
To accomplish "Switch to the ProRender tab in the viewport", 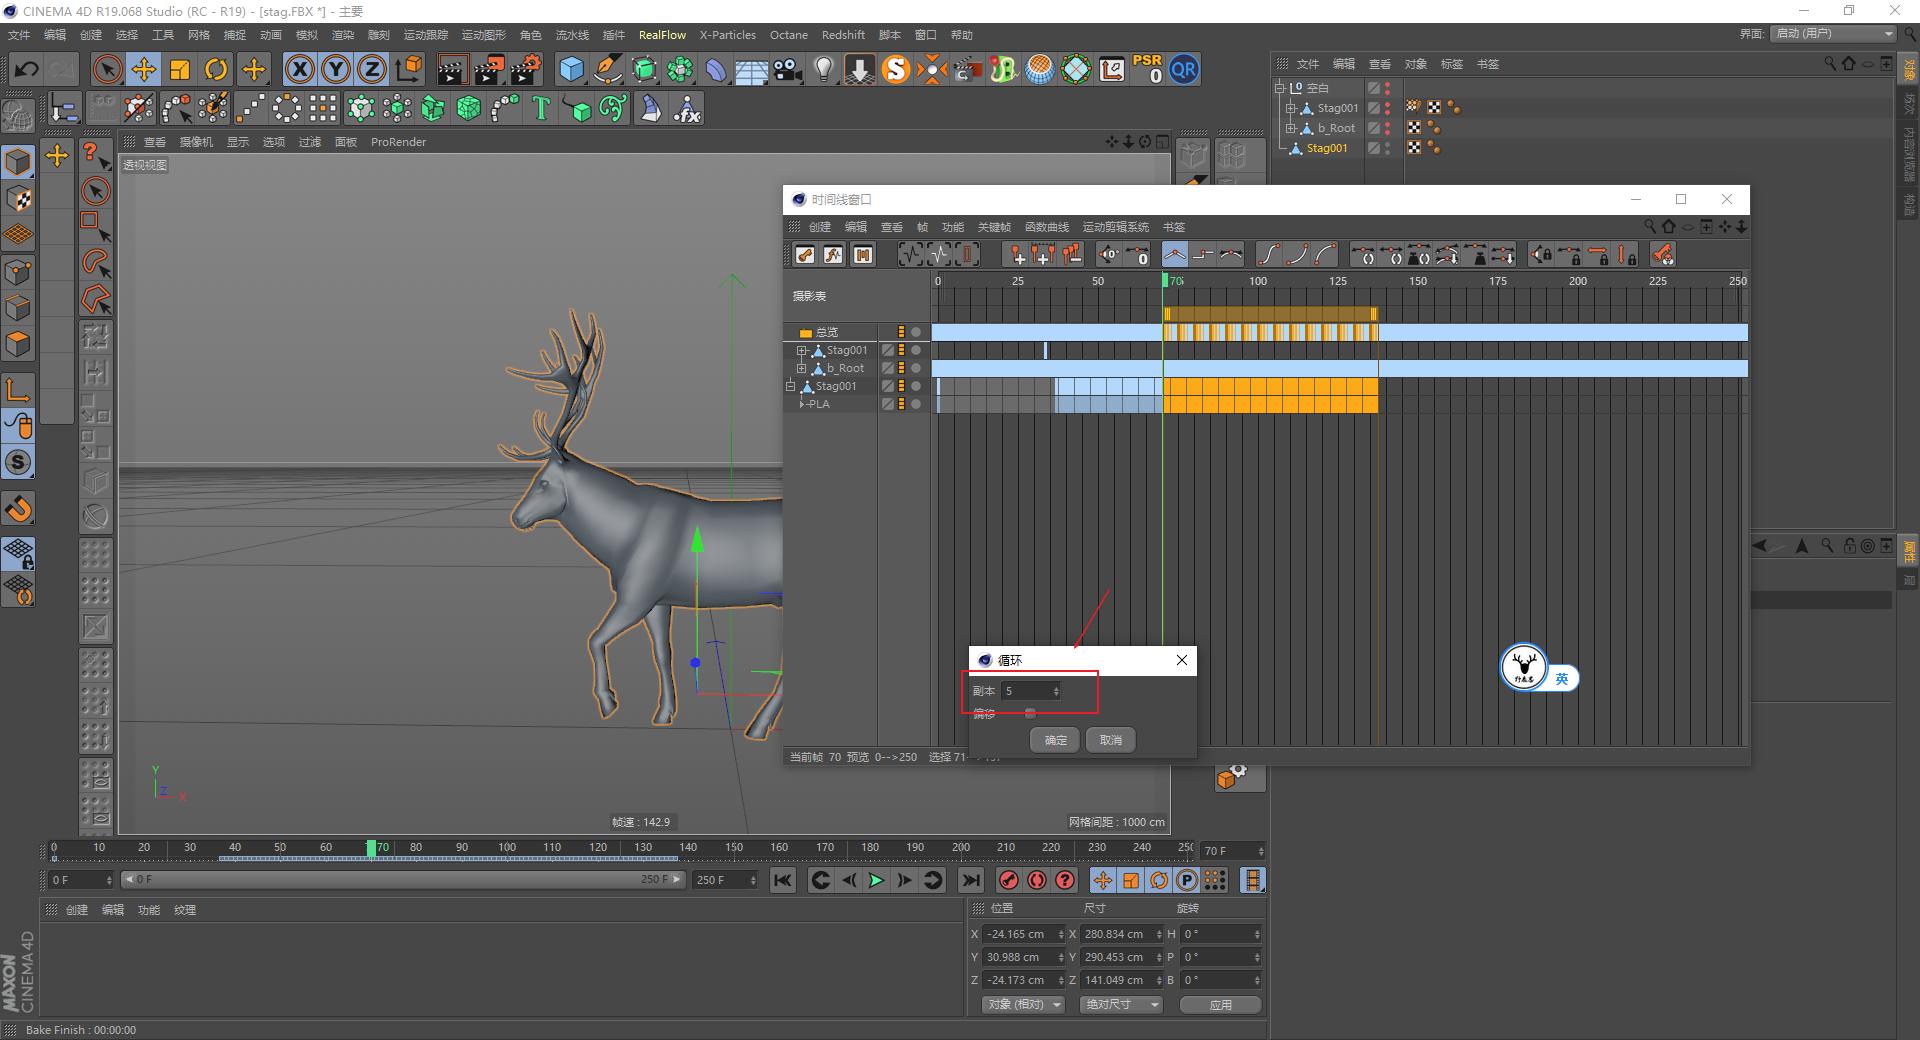I will click(x=397, y=142).
